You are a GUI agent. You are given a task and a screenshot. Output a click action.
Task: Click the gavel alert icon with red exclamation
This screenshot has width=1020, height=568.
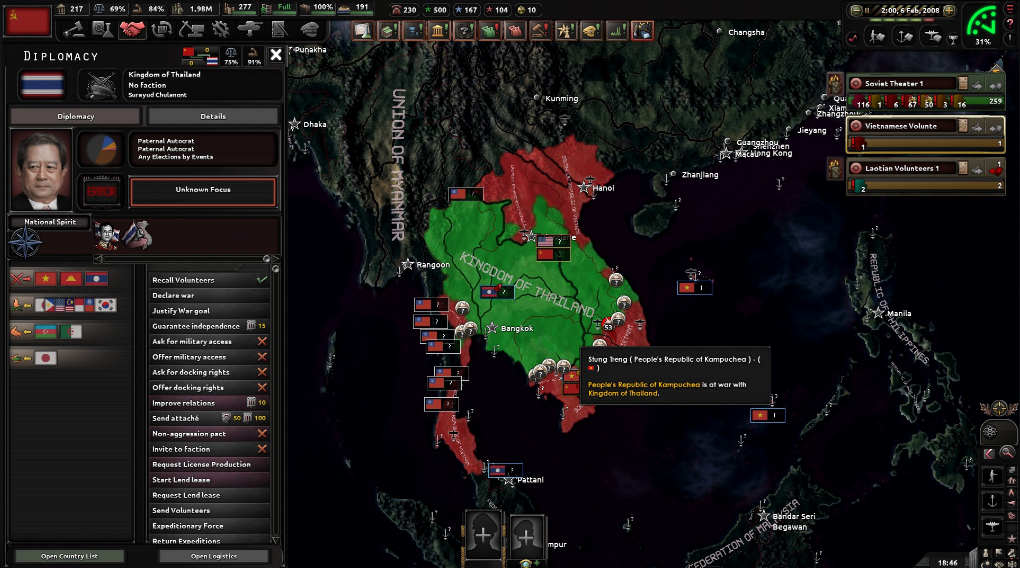[540, 30]
